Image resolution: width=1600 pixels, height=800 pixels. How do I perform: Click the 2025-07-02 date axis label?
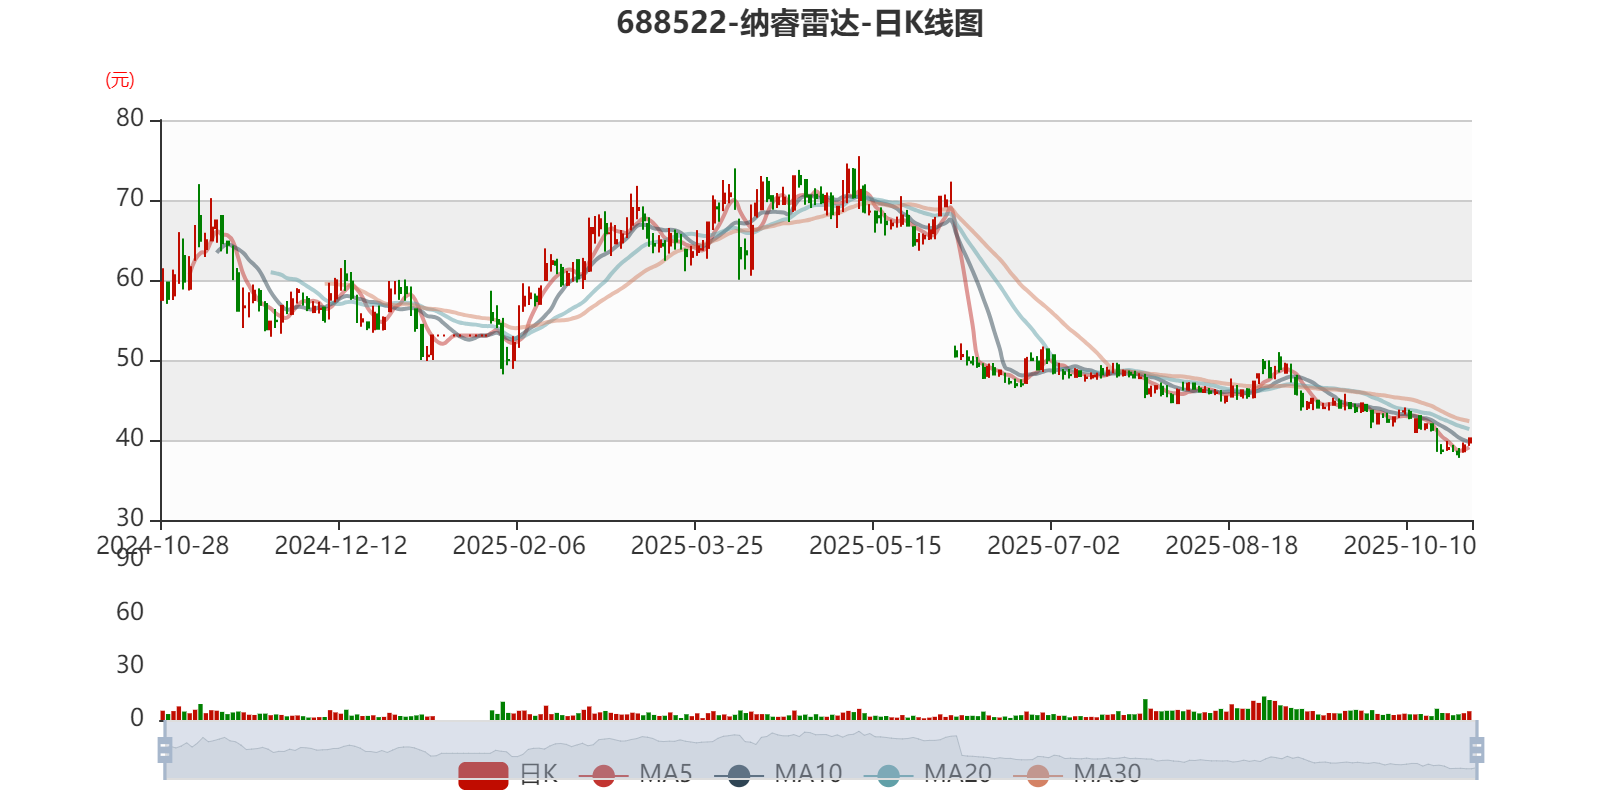coord(1053,546)
